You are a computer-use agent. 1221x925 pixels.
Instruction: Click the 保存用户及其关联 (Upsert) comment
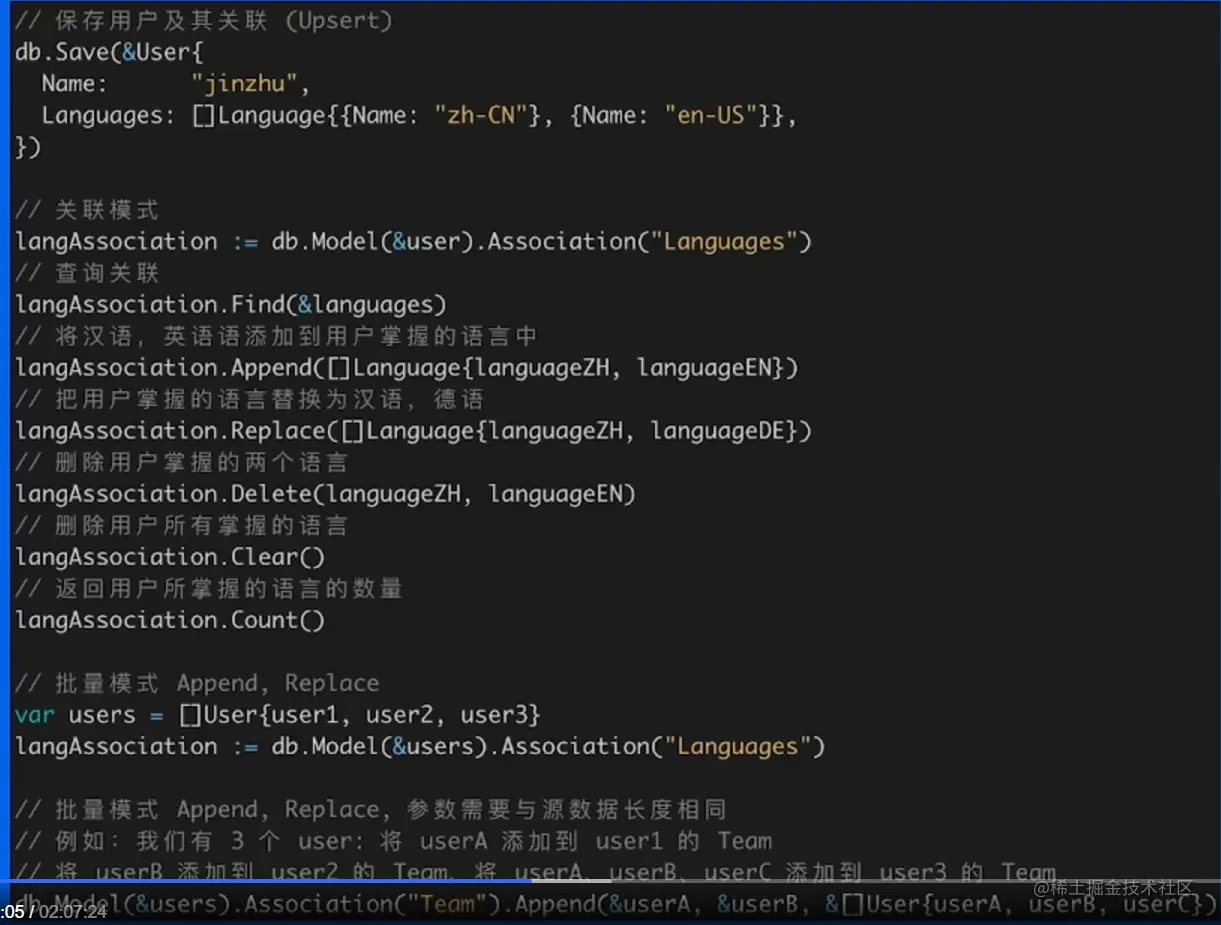pos(200,19)
